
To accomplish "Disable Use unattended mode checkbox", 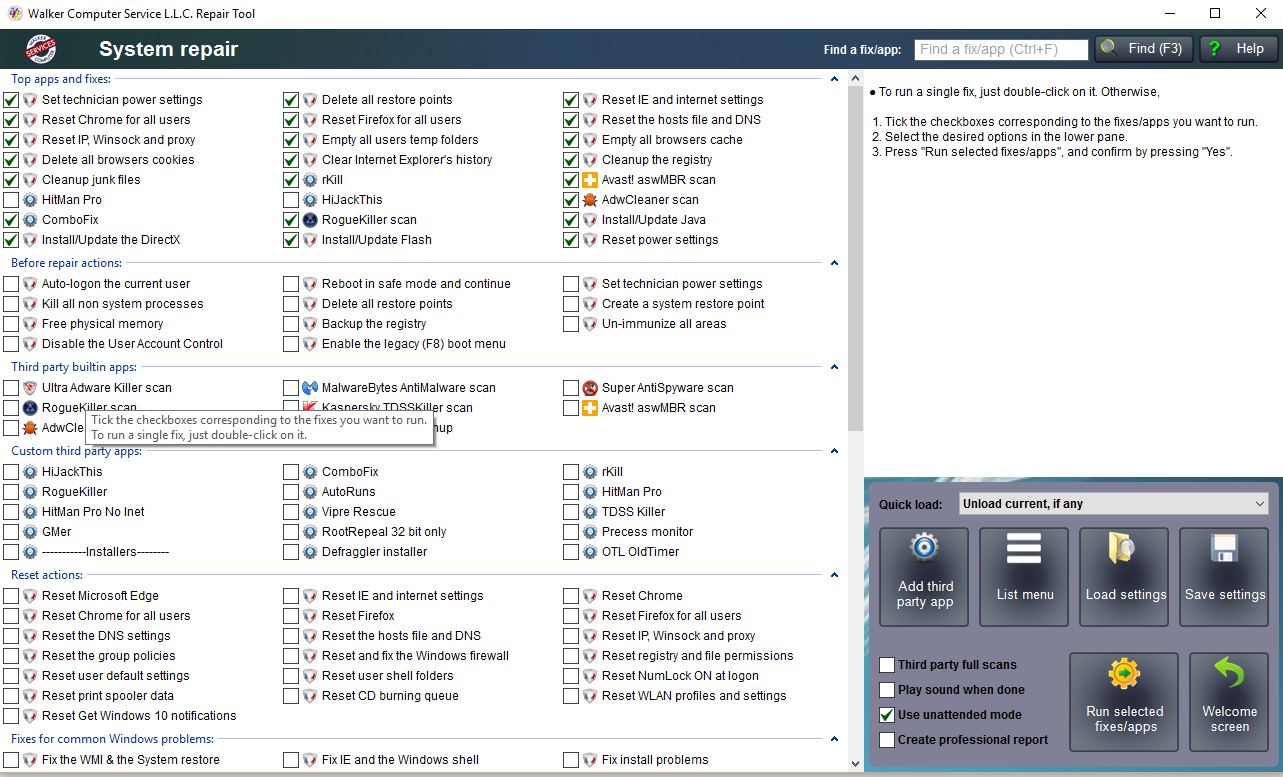I will [887, 715].
